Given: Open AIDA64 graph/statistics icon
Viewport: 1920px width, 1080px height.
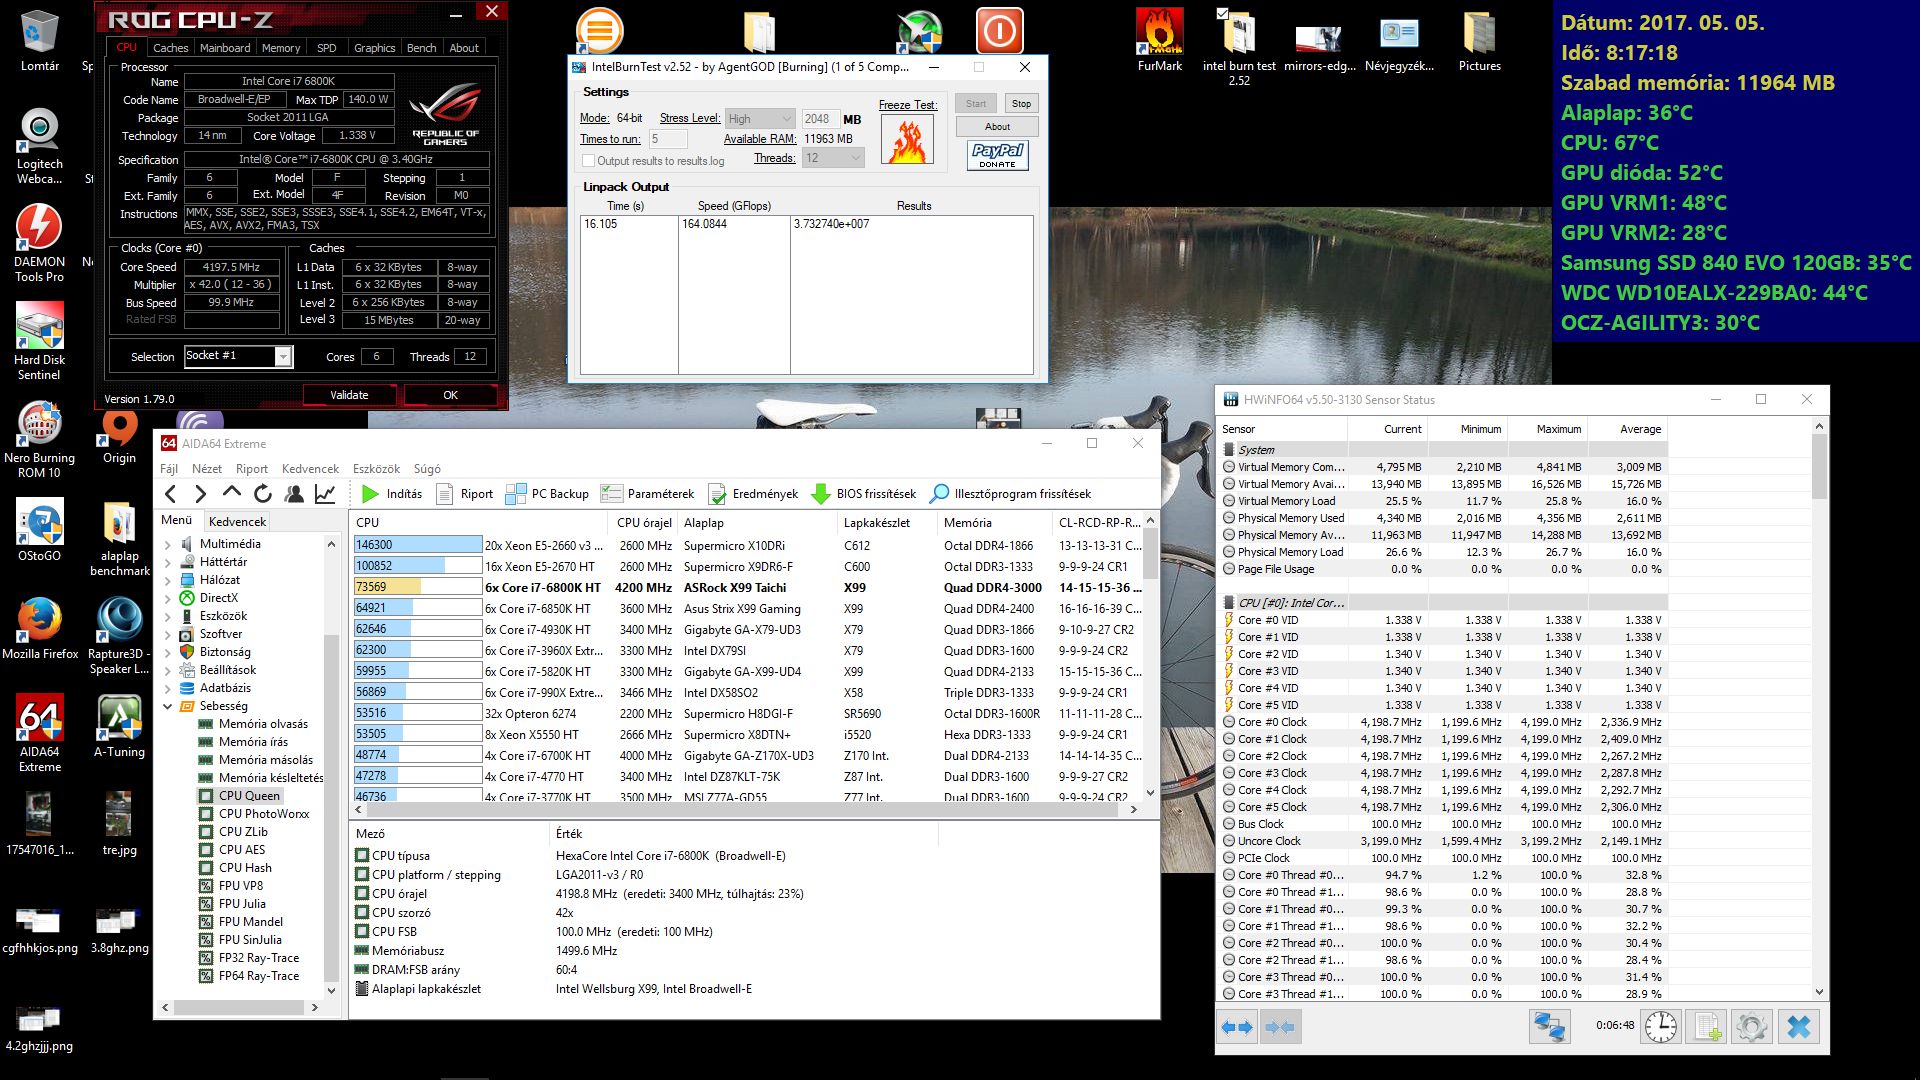Looking at the screenshot, I should coord(325,493).
